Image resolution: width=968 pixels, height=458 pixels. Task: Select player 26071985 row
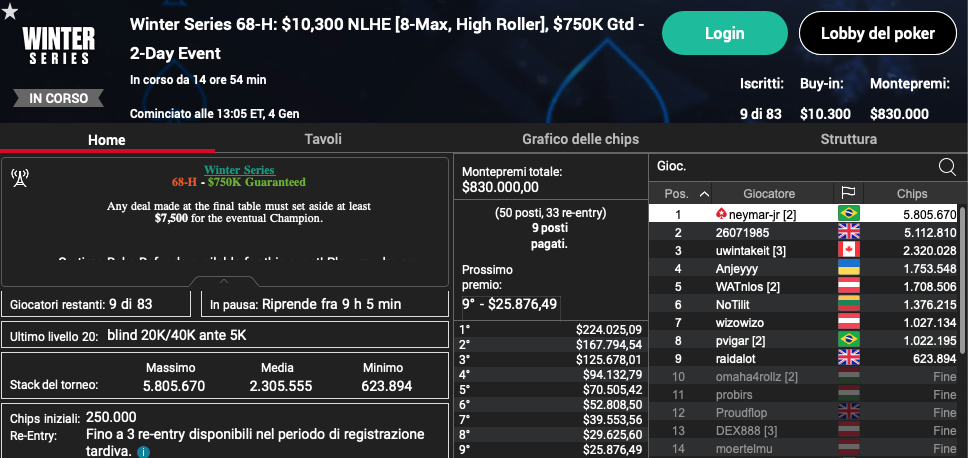point(803,232)
